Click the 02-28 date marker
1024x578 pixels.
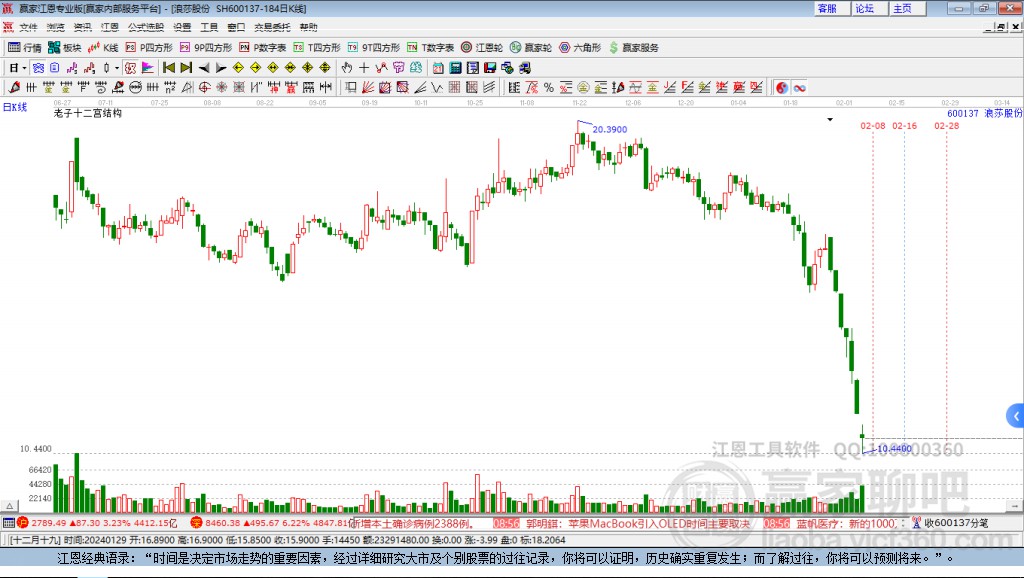tap(946, 126)
